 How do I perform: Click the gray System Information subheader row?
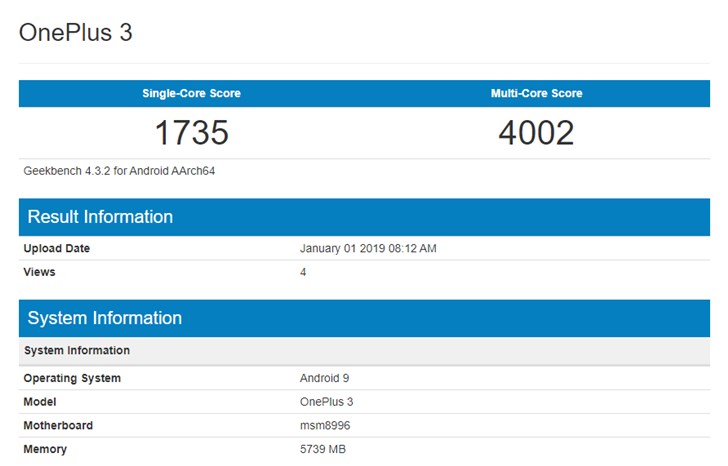point(364,351)
